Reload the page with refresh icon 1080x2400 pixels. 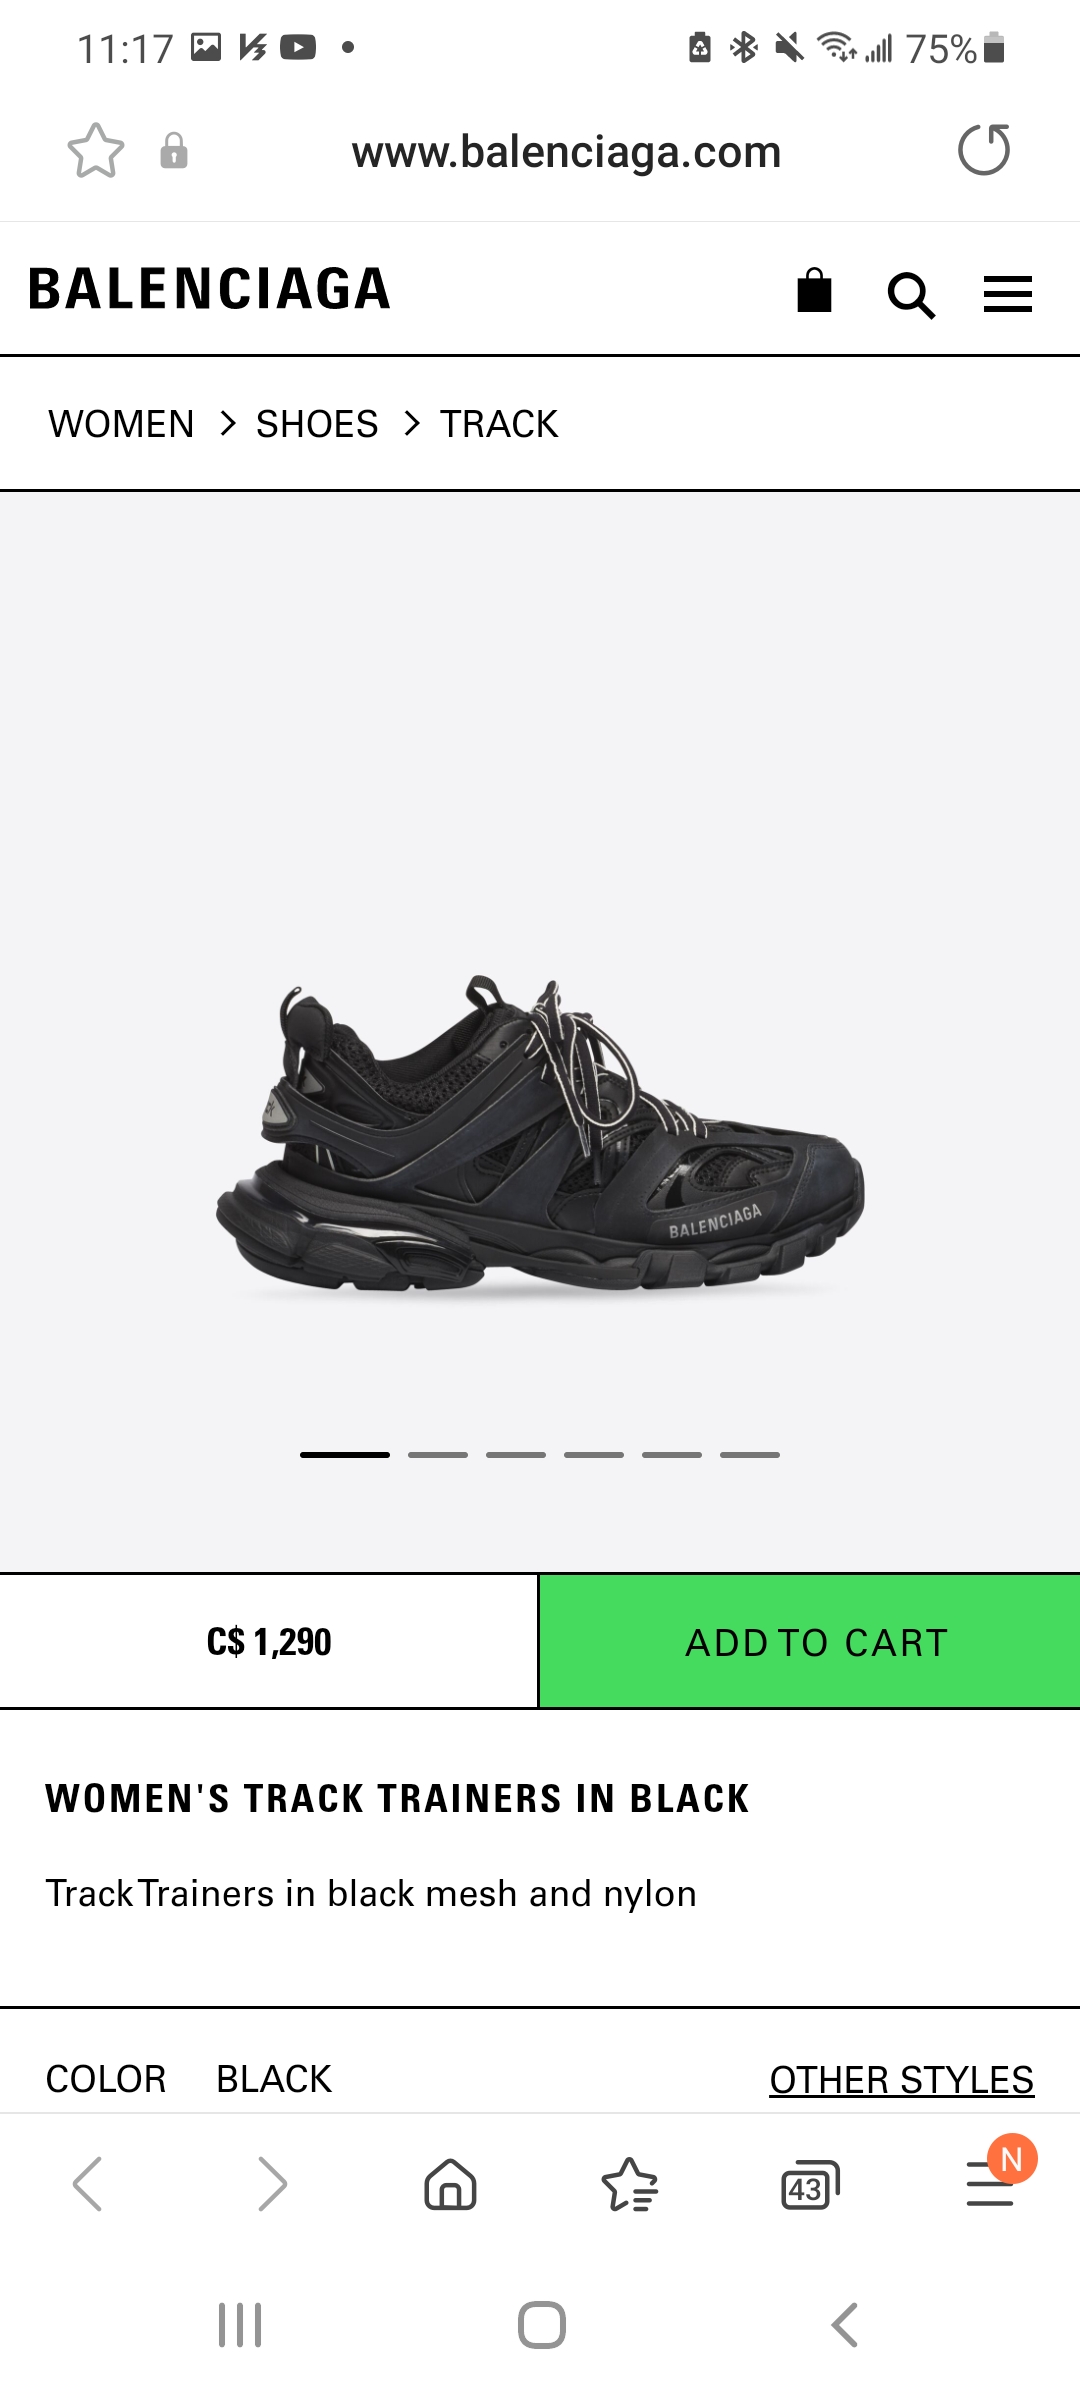984,150
